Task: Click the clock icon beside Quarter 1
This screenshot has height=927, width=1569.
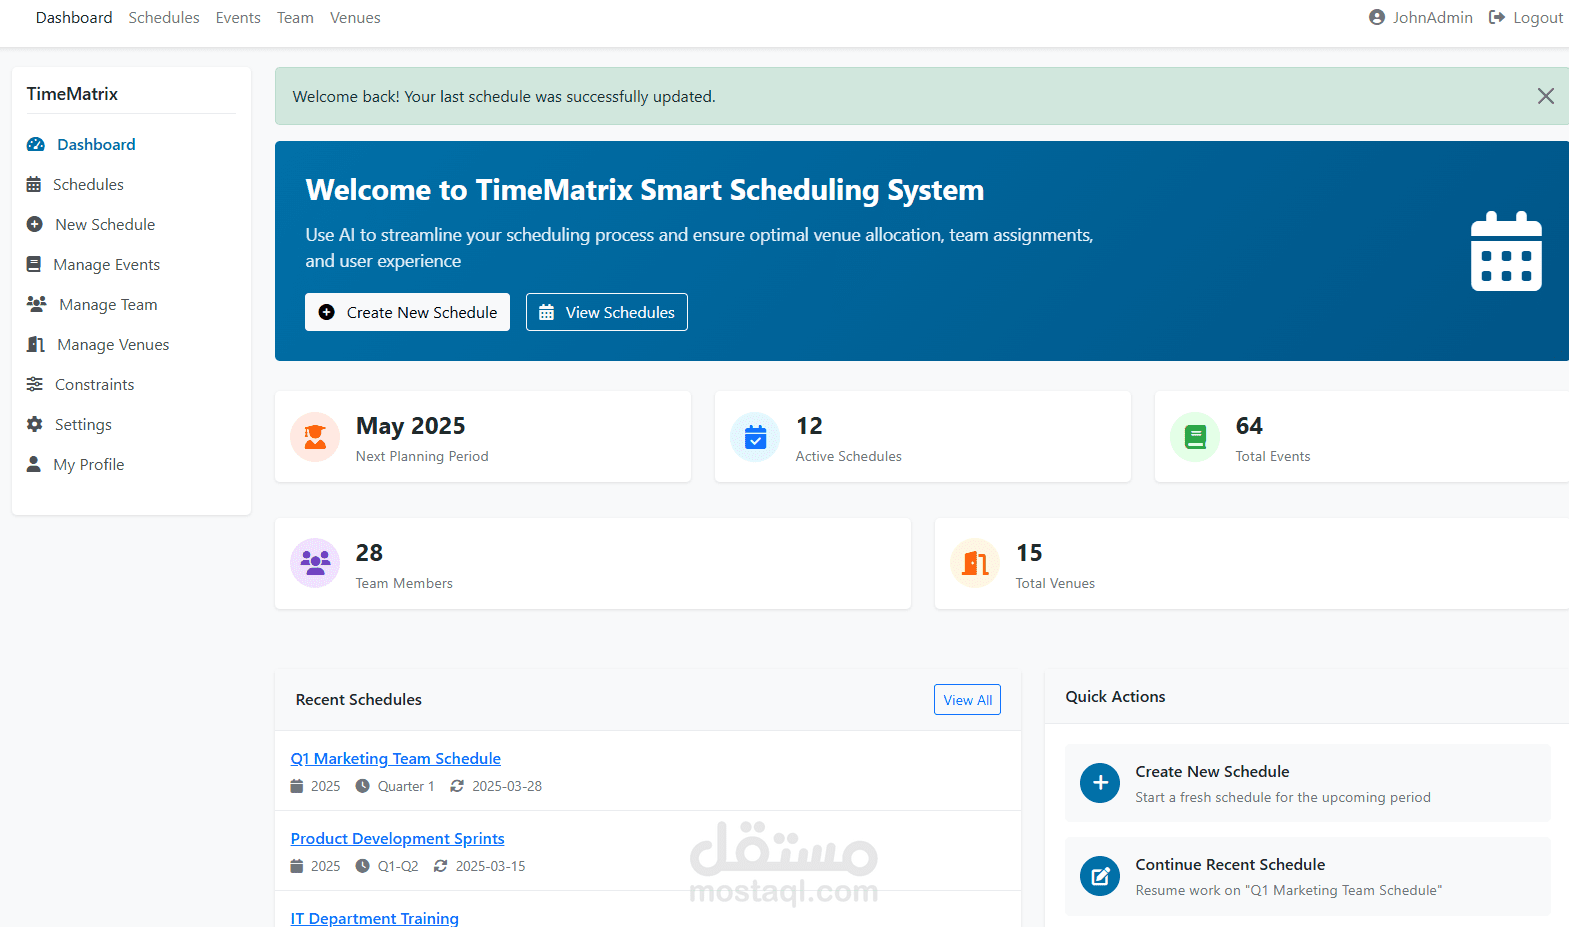Action: (x=363, y=786)
